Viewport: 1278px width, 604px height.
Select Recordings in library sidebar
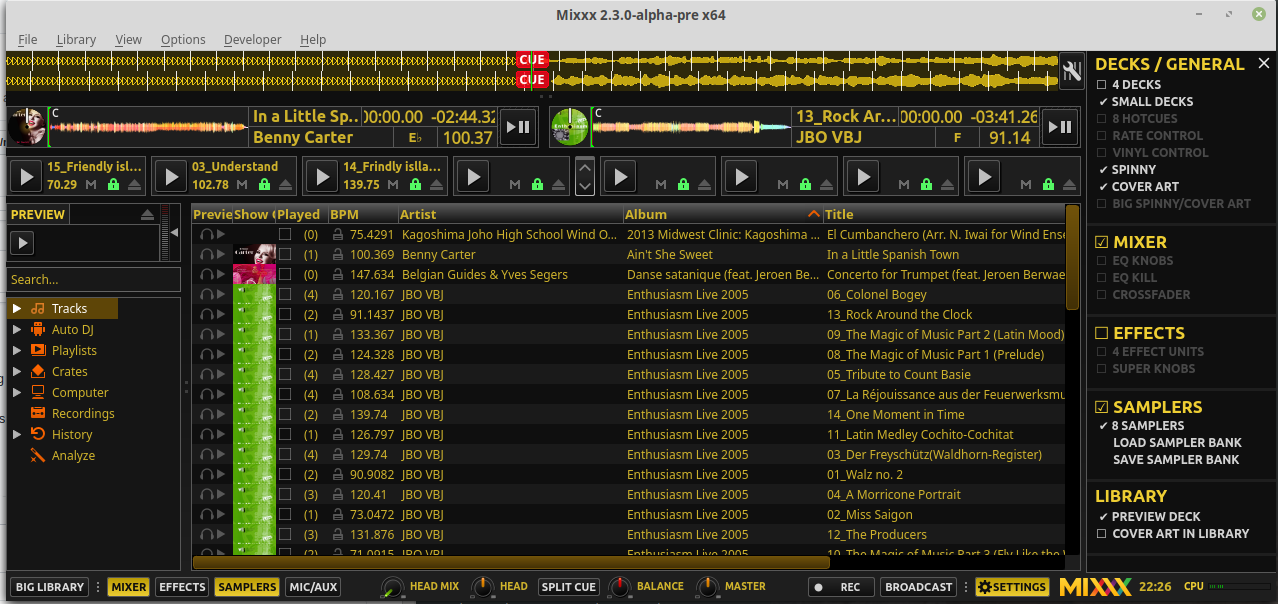coord(83,414)
